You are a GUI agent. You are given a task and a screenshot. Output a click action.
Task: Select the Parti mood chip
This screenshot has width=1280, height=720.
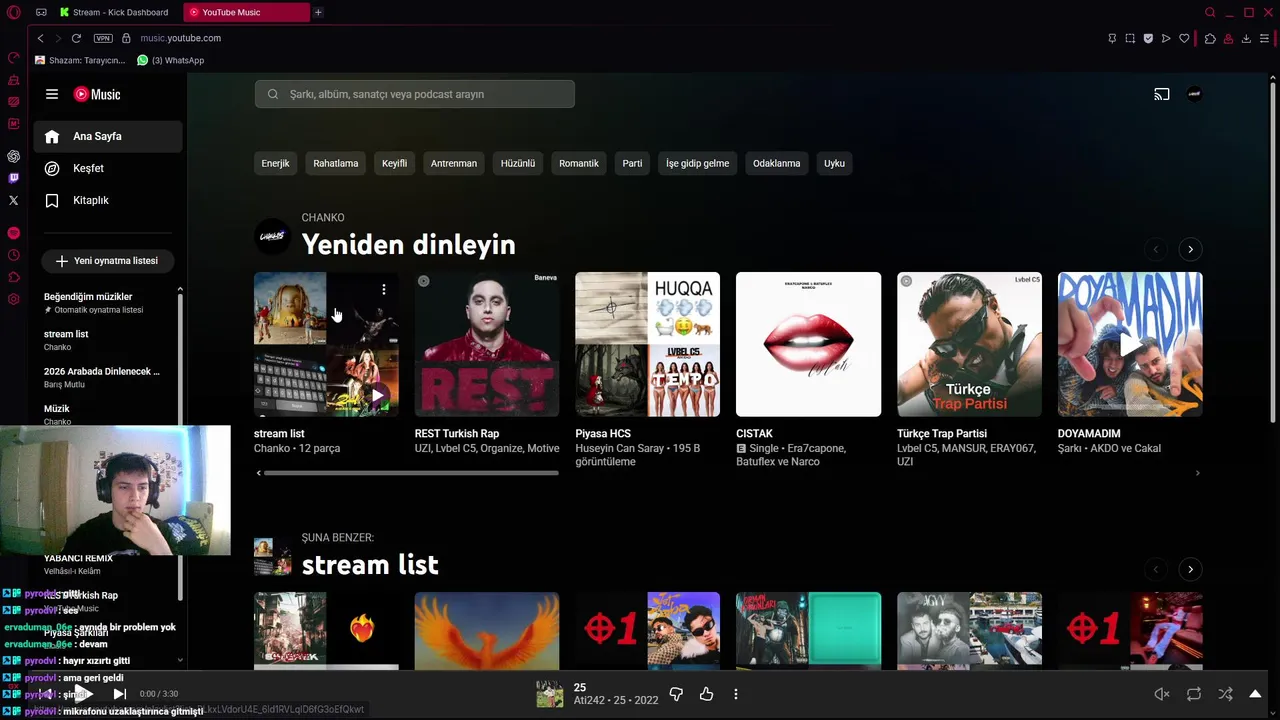coord(632,163)
